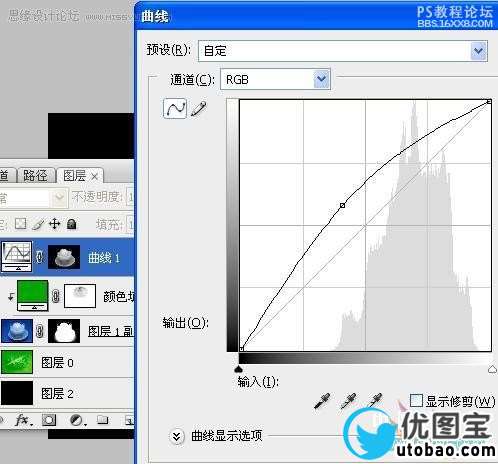Expand Curve Display Options (曲线显示选项)

[177, 436]
